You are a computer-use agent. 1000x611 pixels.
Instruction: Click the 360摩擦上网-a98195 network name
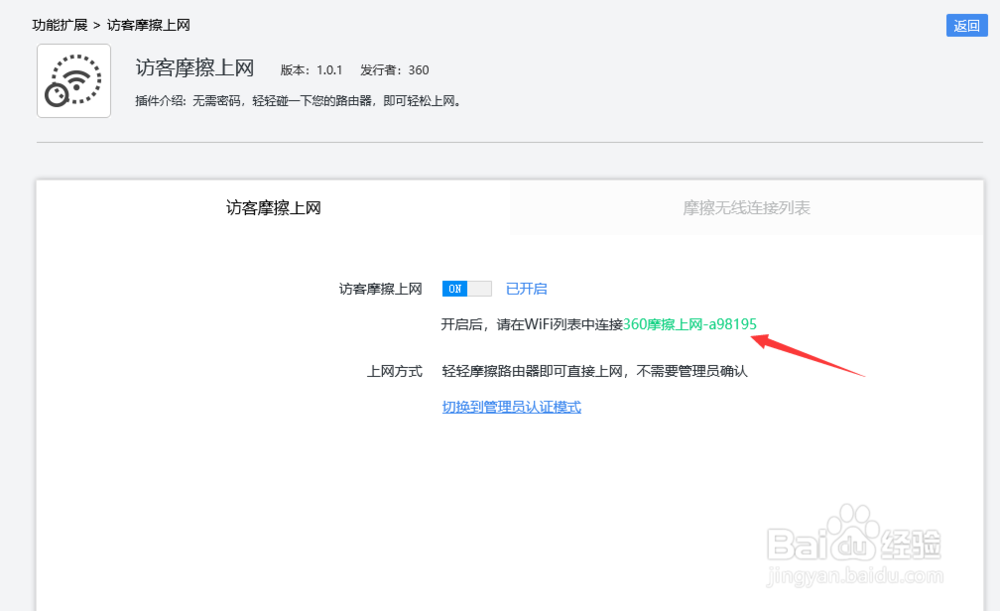(x=689, y=324)
